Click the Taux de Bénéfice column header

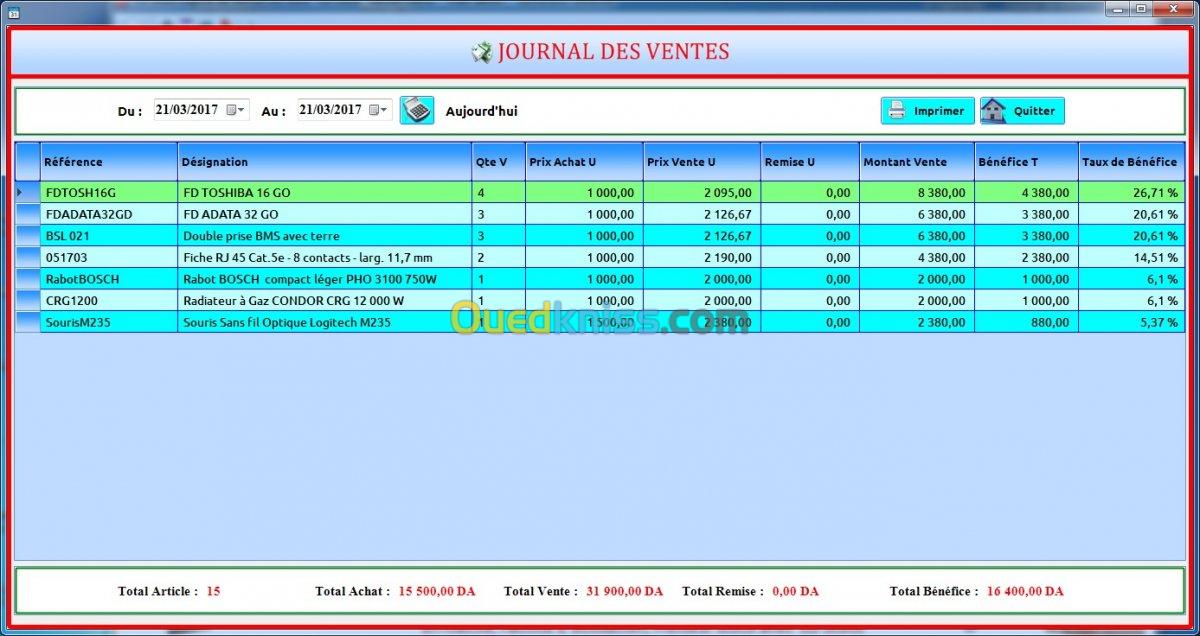(x=1131, y=162)
